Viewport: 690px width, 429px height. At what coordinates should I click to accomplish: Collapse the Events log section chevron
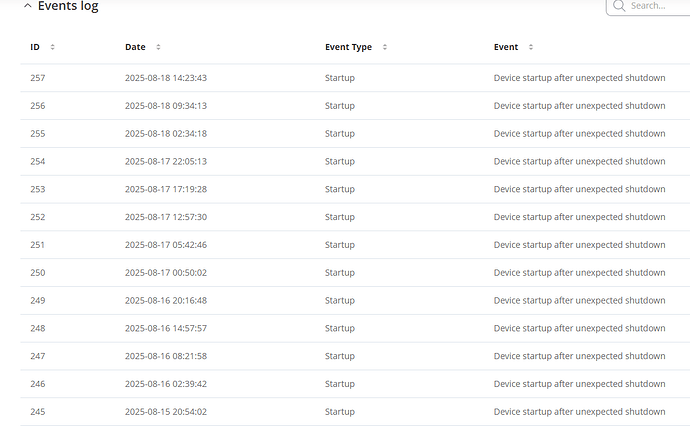click(27, 6)
